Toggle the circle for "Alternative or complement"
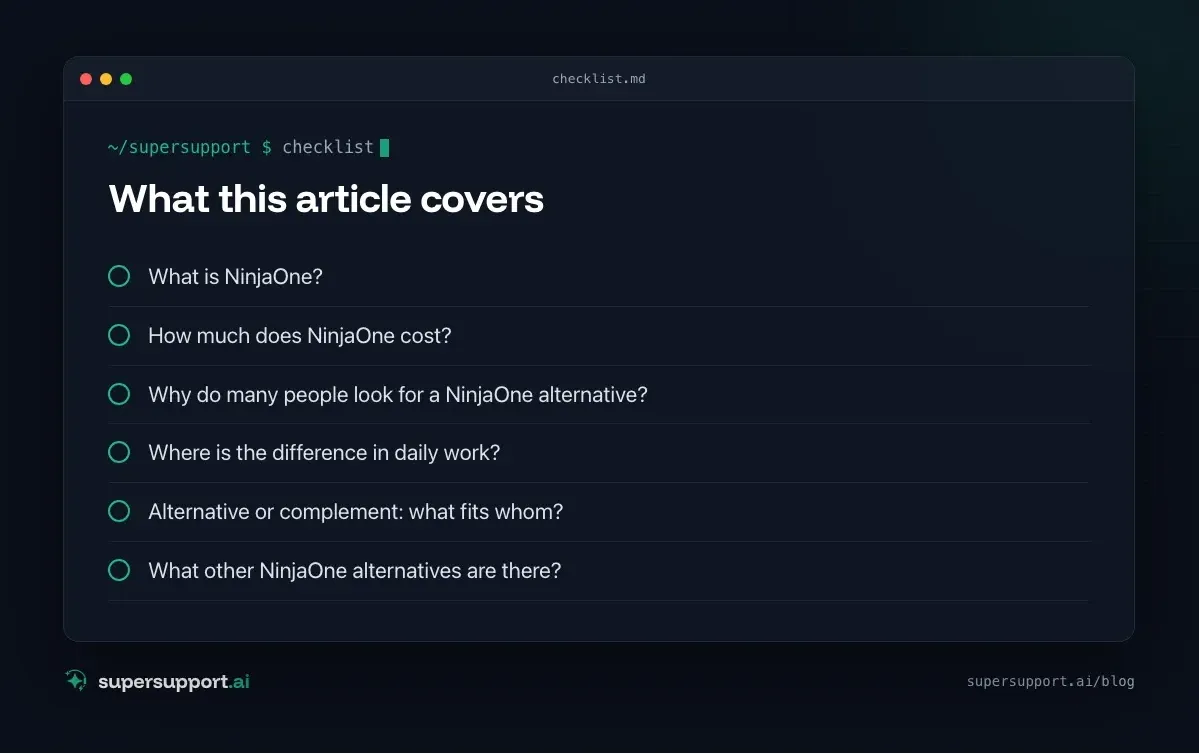Image resolution: width=1199 pixels, height=754 pixels. click(x=119, y=511)
